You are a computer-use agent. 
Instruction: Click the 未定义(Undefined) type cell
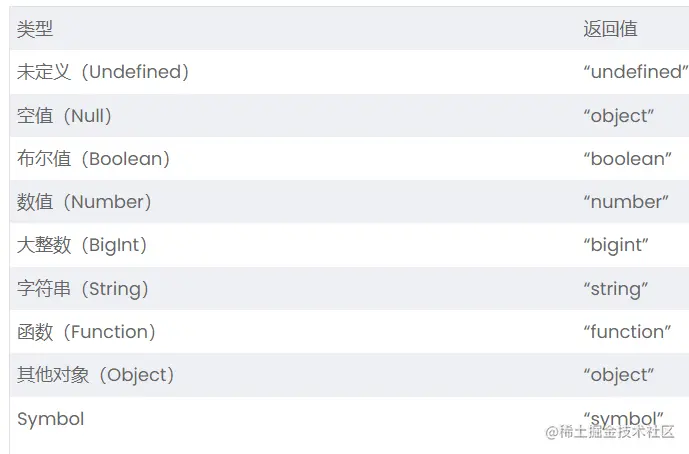tap(103, 72)
